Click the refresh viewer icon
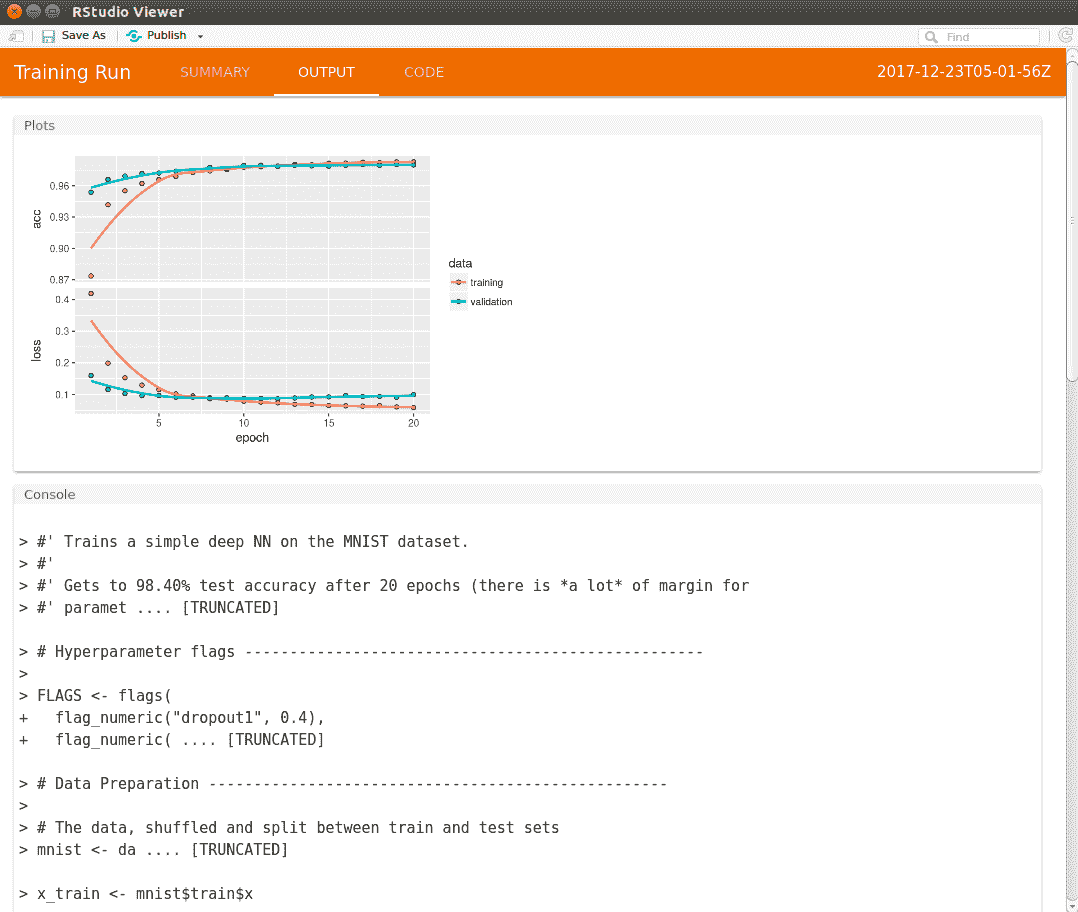Image resolution: width=1078 pixels, height=912 pixels. (1065, 36)
